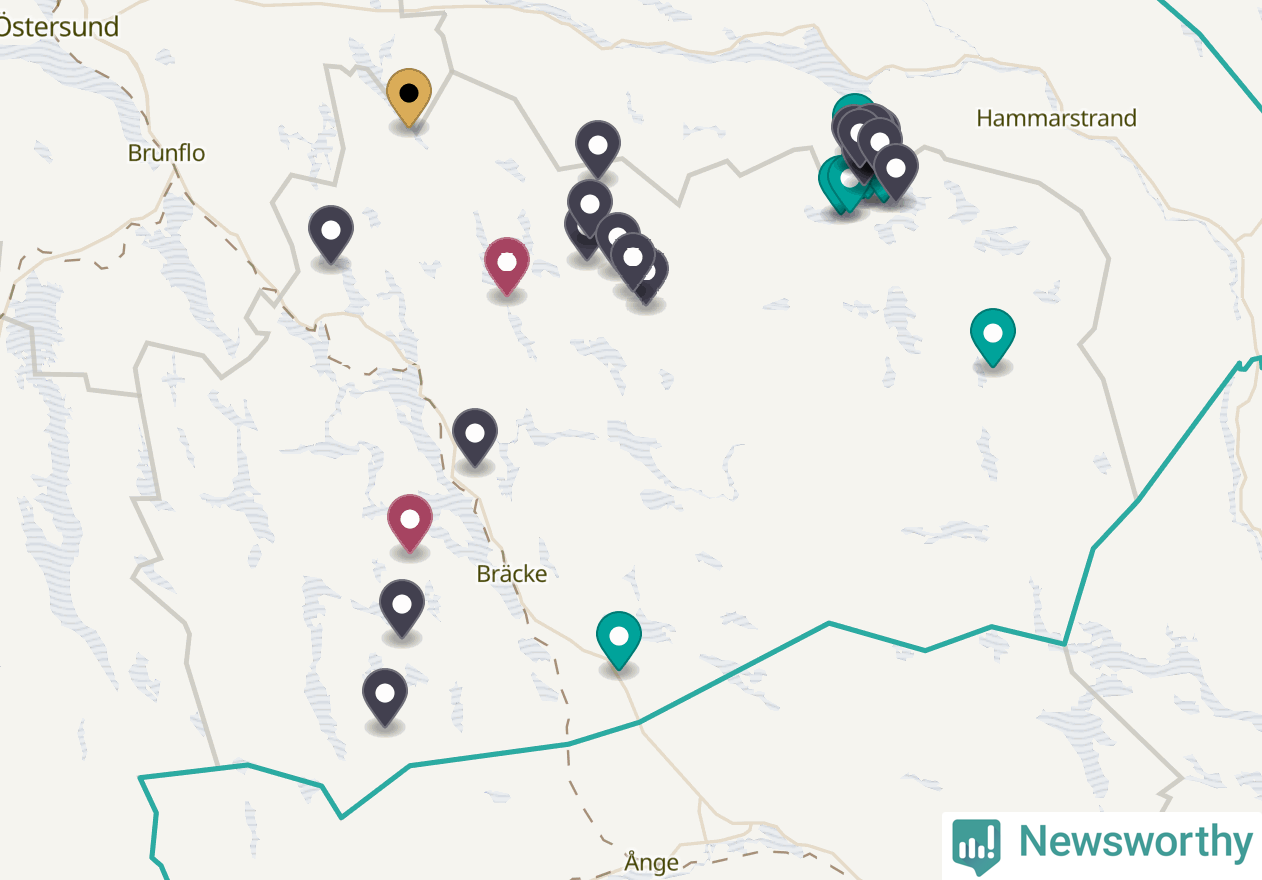Select the southernmost dark marker
Screen dimensions: 1262x880
385,697
